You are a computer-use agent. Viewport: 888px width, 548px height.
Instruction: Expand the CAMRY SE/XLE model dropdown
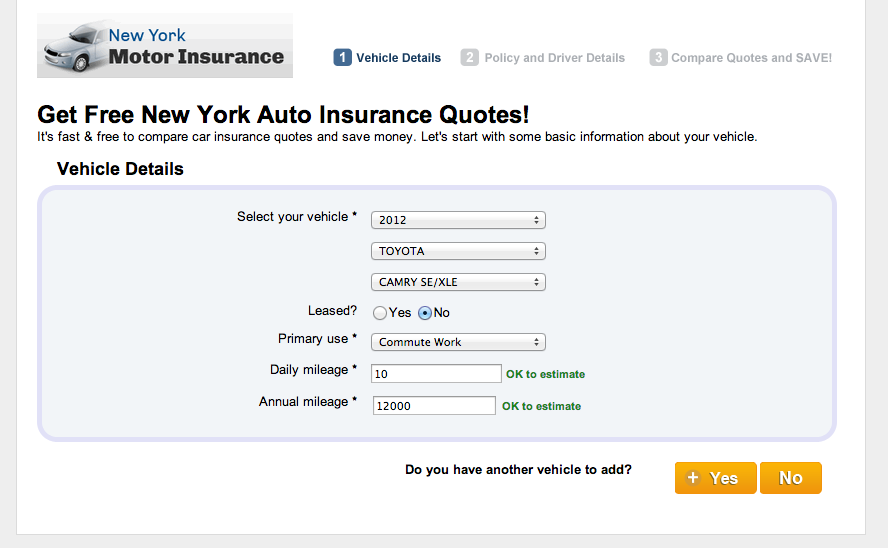(x=458, y=282)
